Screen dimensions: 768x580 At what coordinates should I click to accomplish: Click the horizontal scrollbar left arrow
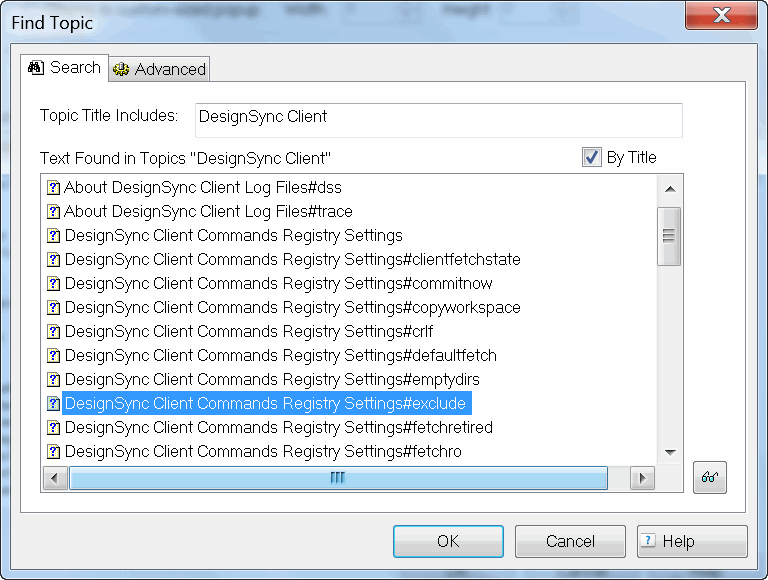(55, 478)
